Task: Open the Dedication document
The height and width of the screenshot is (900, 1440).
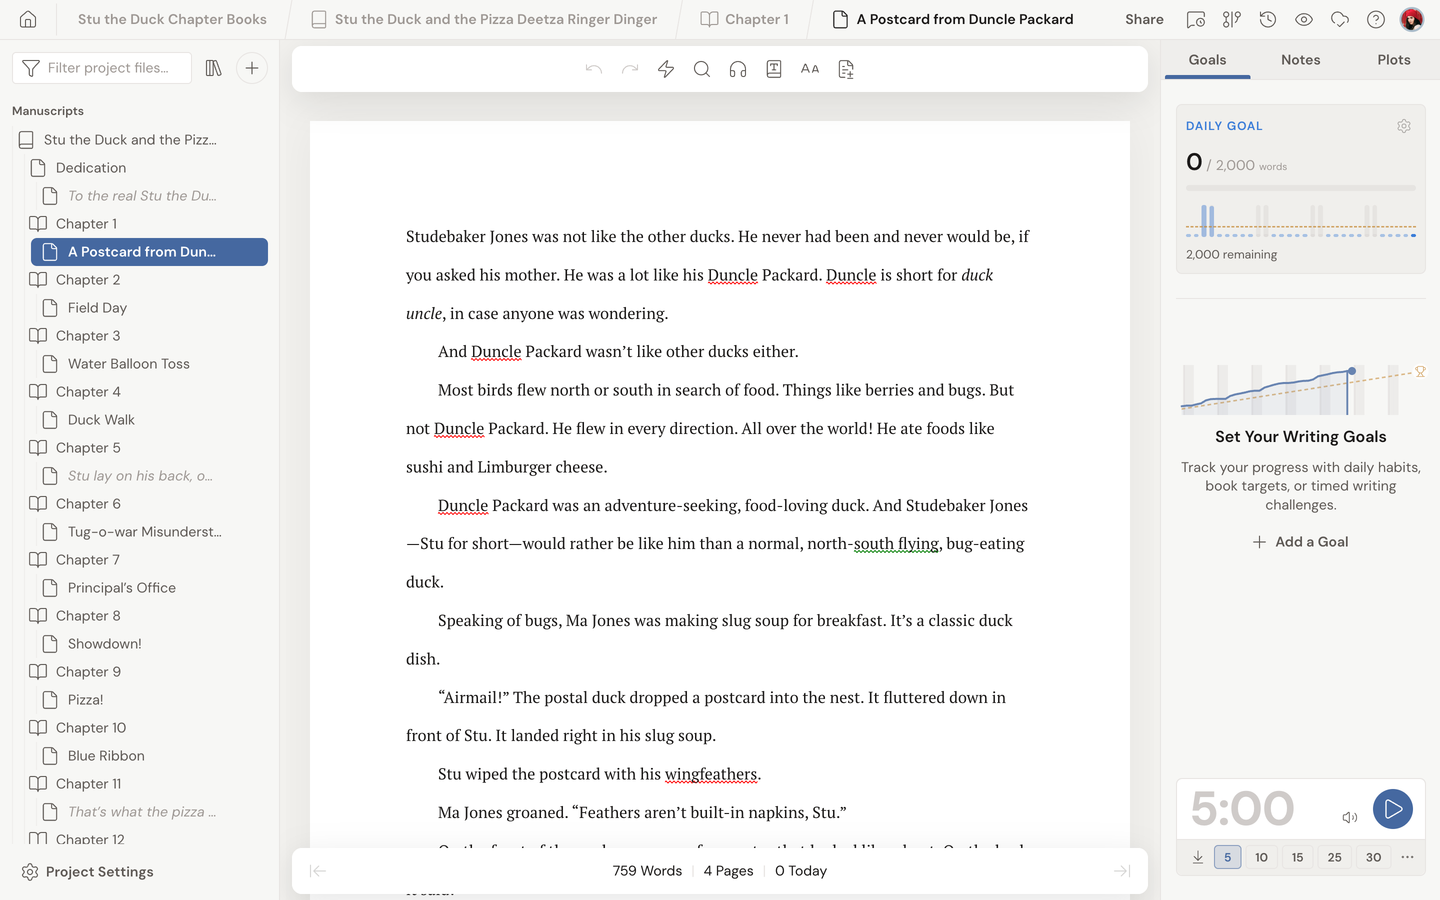Action: pyautogui.click(x=91, y=168)
